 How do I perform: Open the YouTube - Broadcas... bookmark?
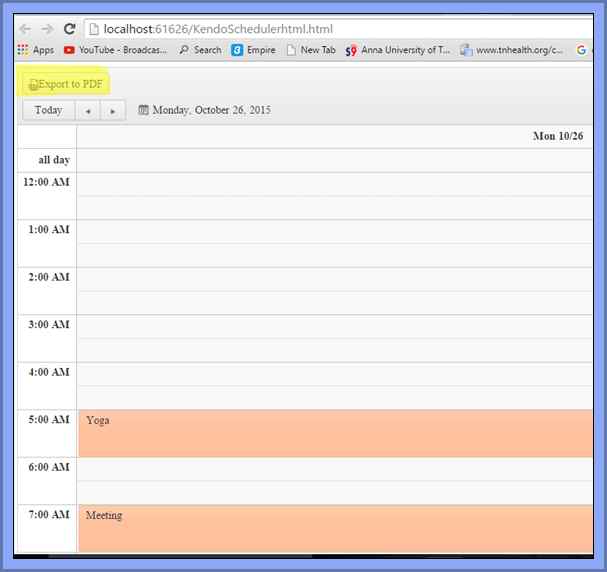pos(116,50)
